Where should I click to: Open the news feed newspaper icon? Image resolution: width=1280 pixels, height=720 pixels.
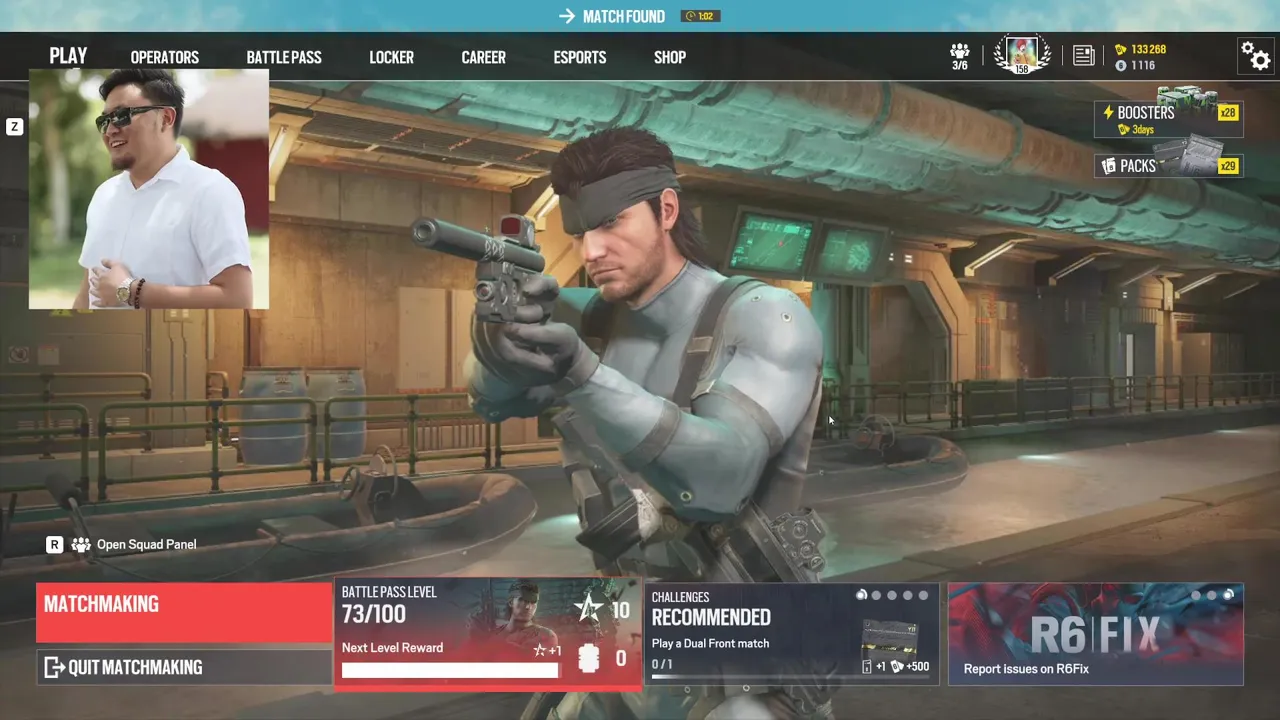tap(1083, 55)
